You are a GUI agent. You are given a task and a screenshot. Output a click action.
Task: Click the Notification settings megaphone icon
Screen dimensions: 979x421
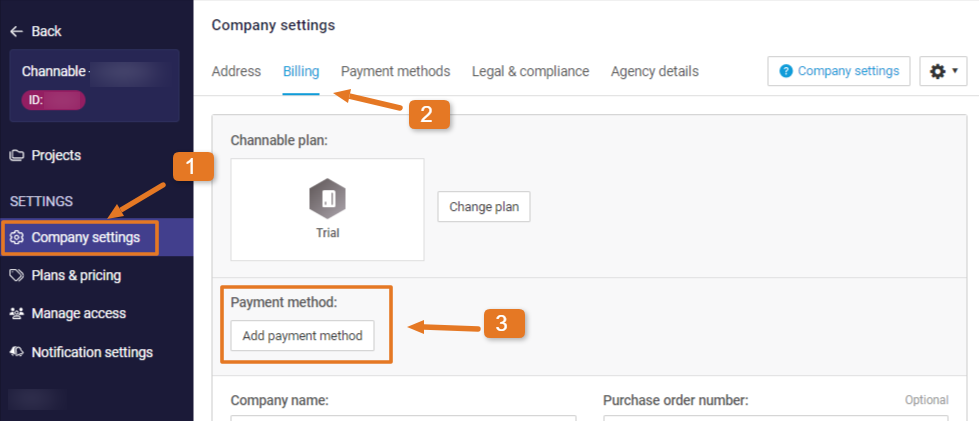tap(16, 352)
